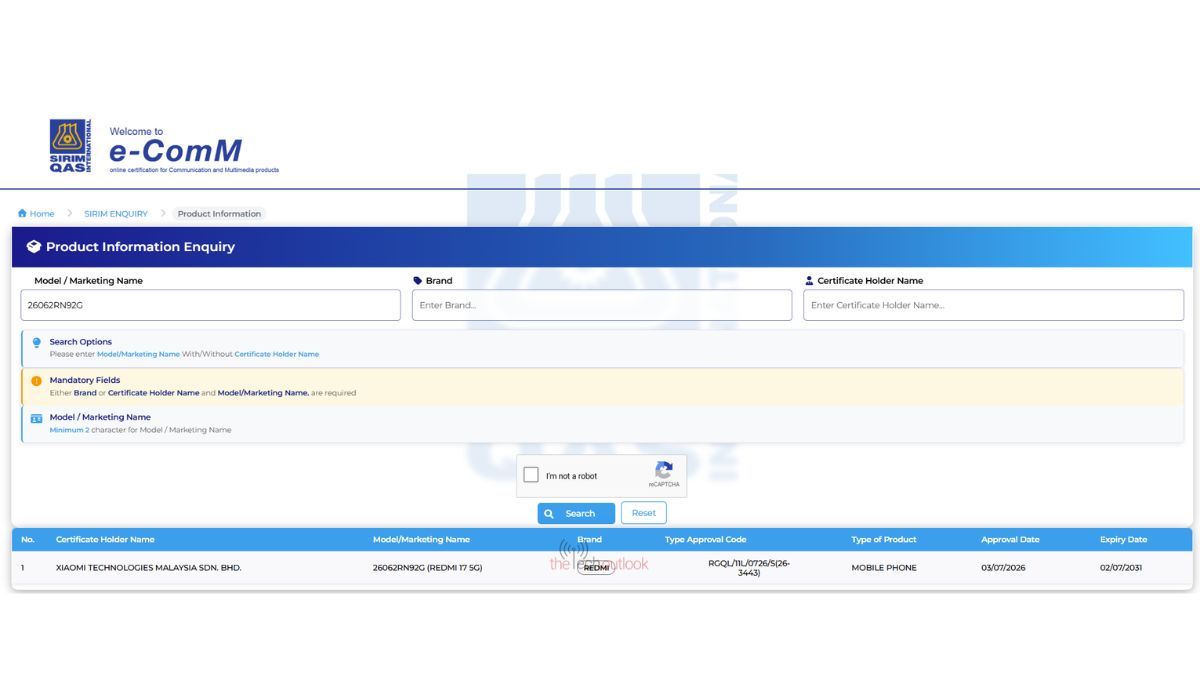
Task: Click the tag icon next to Brand
Action: coord(418,281)
